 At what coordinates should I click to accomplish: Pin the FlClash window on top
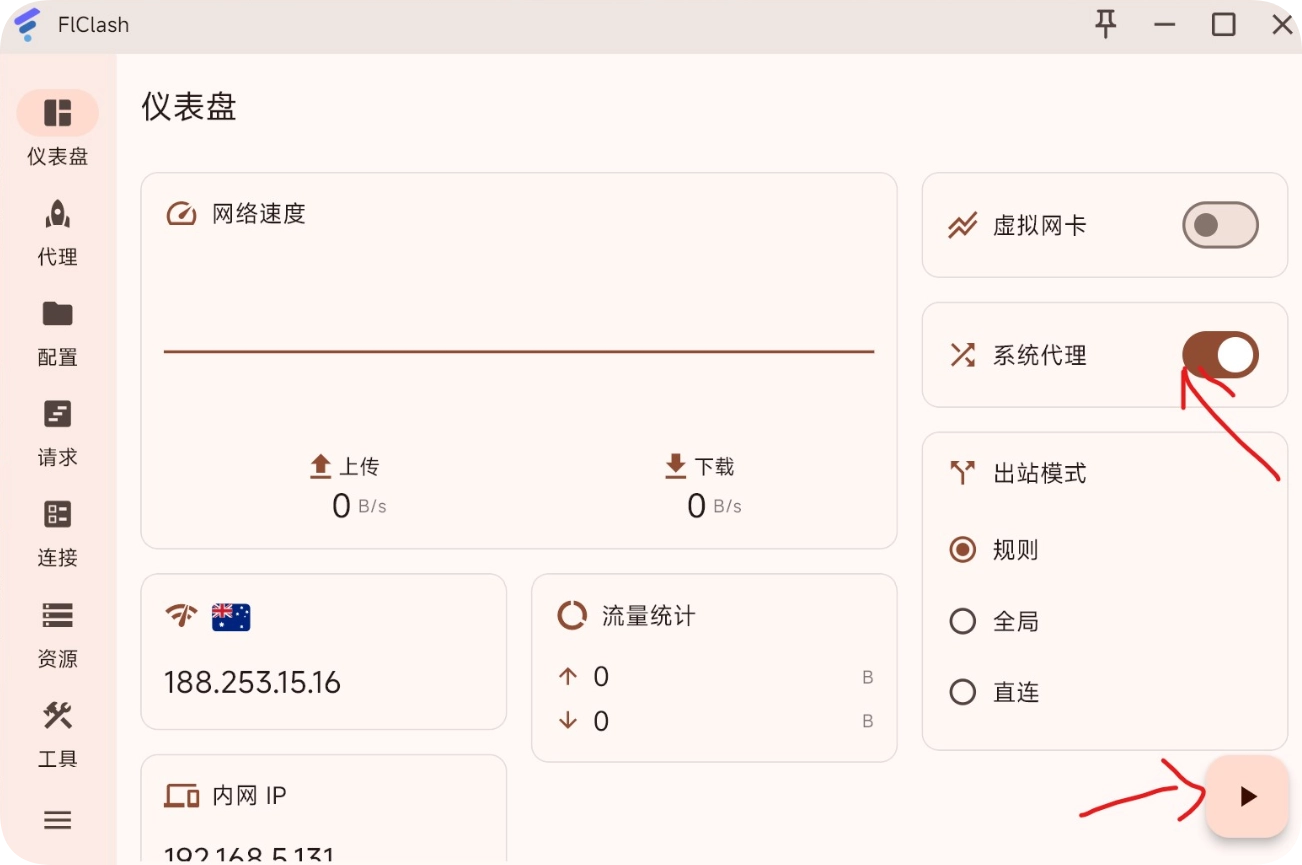[1105, 24]
